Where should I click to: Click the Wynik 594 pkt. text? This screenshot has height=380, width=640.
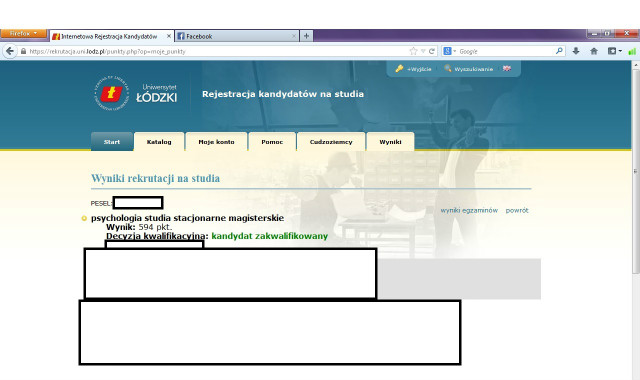point(139,227)
